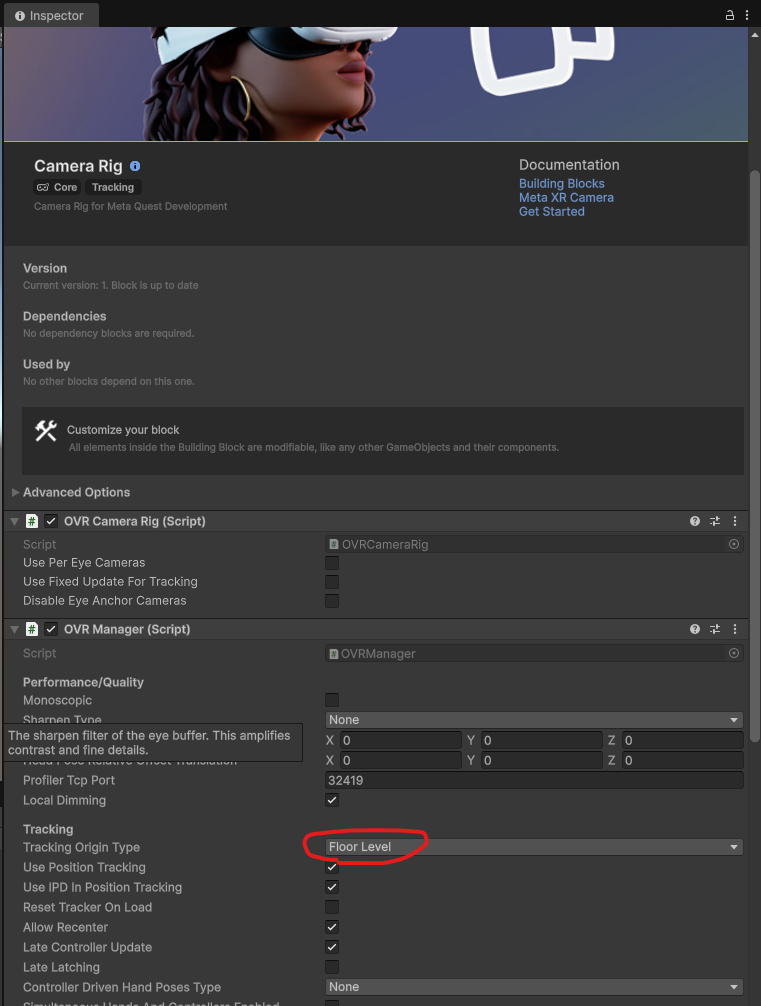Click the Camera Rig banner image
Viewport: 761px width, 1006px height.
pos(375,84)
